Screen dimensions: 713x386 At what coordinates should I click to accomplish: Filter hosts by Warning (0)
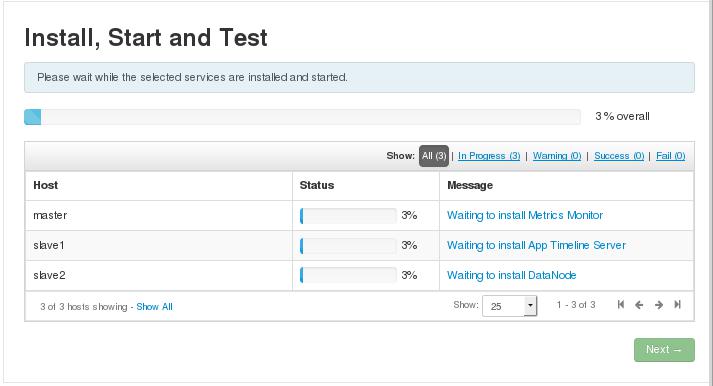[557, 156]
